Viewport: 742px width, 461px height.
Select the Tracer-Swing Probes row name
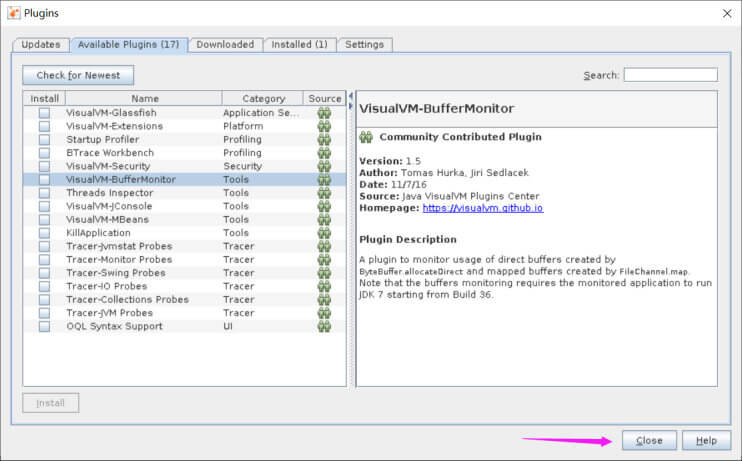pyautogui.click(x=116, y=273)
